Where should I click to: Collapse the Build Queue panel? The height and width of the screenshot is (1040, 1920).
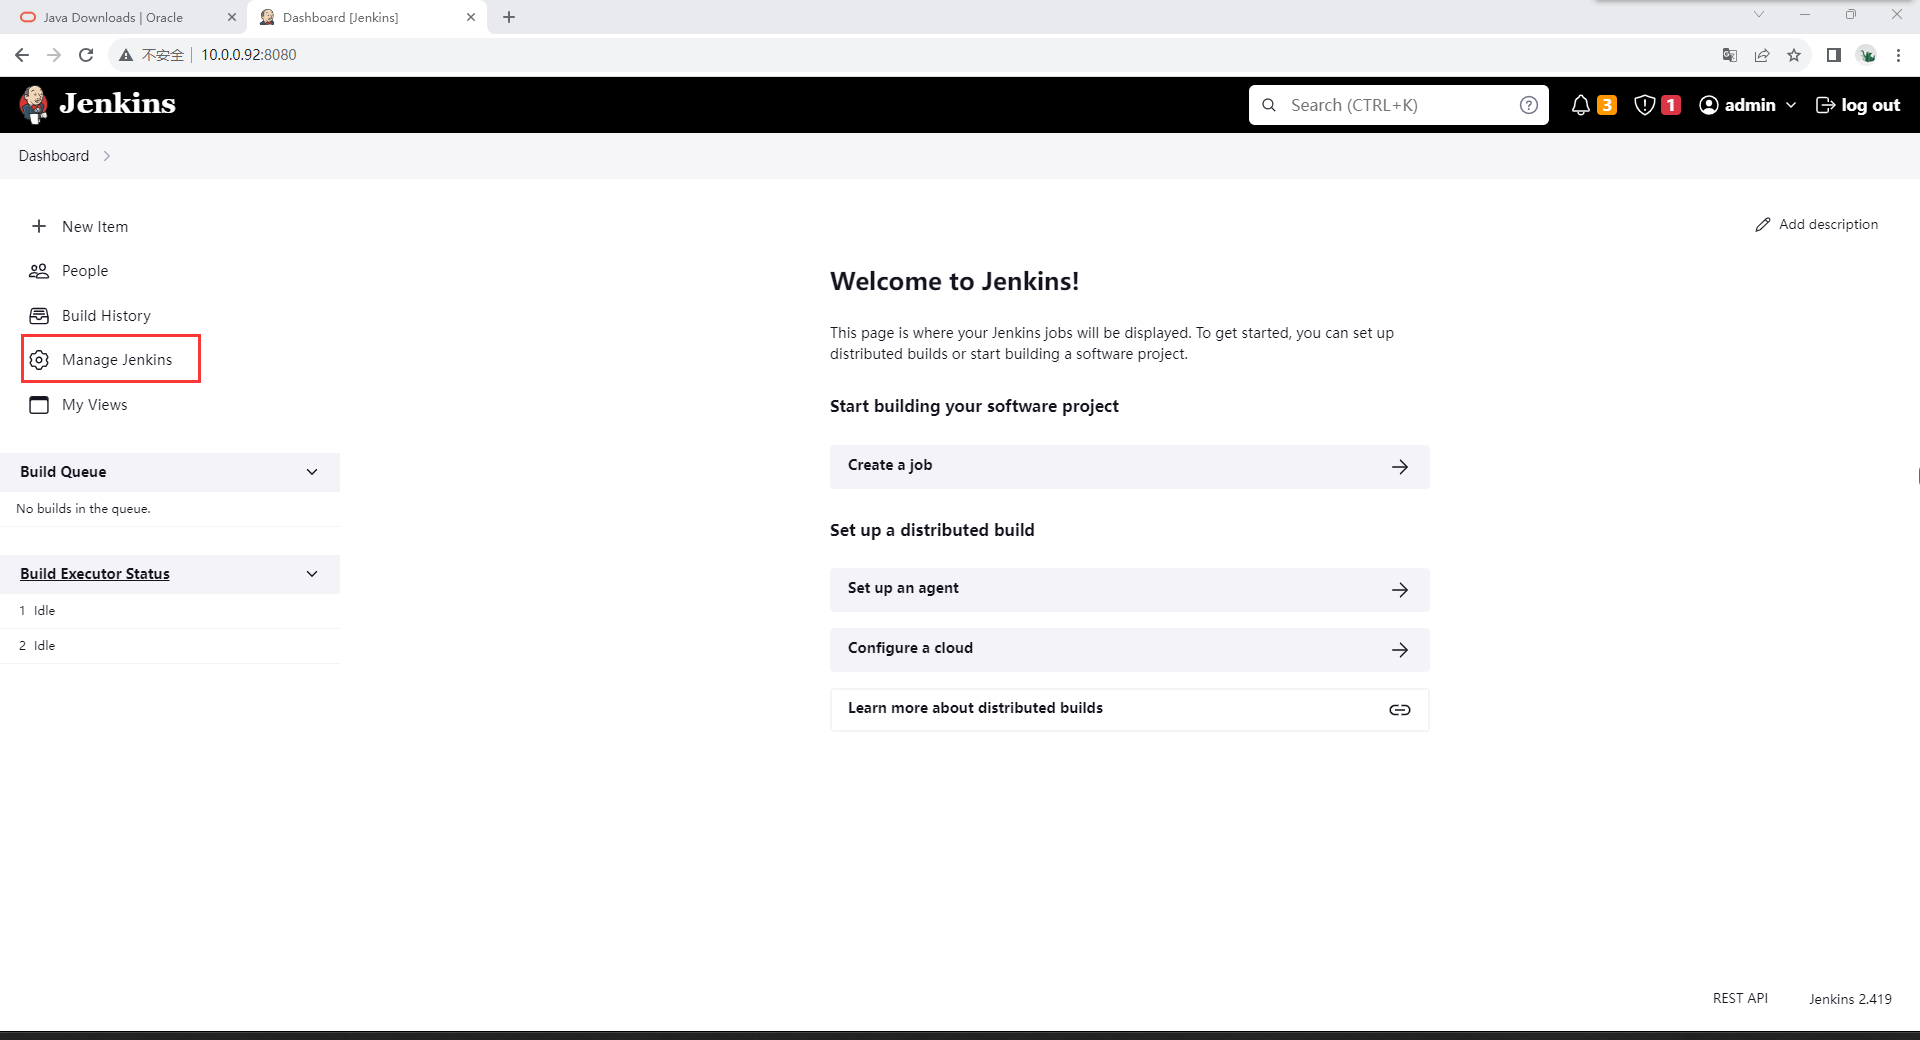click(312, 472)
